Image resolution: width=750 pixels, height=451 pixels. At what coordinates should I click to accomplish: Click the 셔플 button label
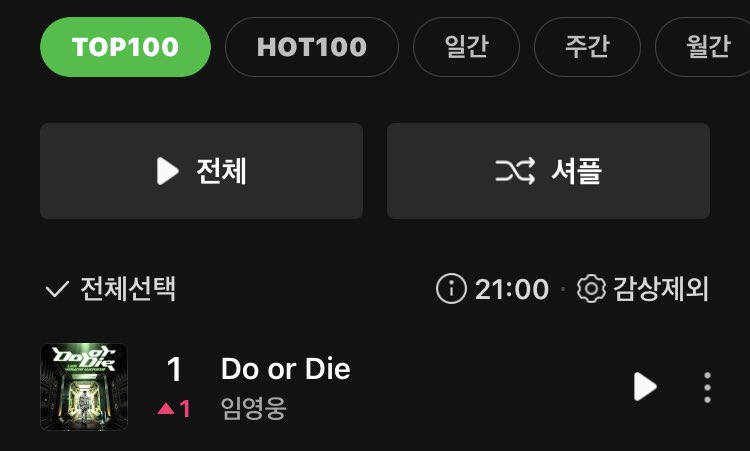point(576,171)
